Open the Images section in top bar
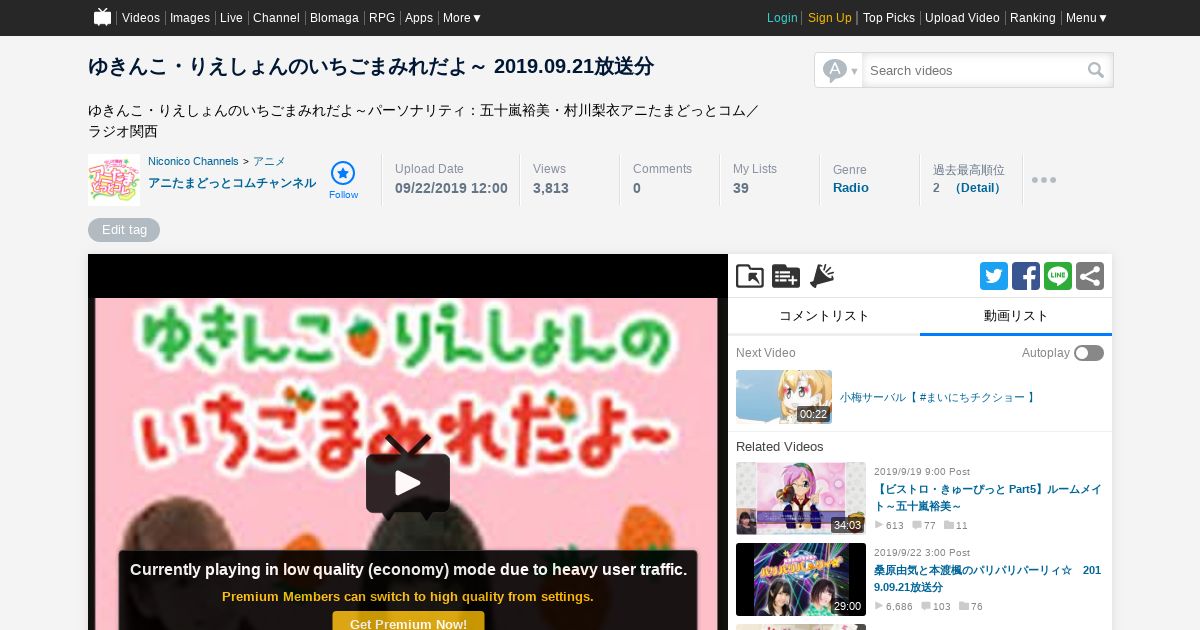The width and height of the screenshot is (1200, 630). (x=190, y=18)
